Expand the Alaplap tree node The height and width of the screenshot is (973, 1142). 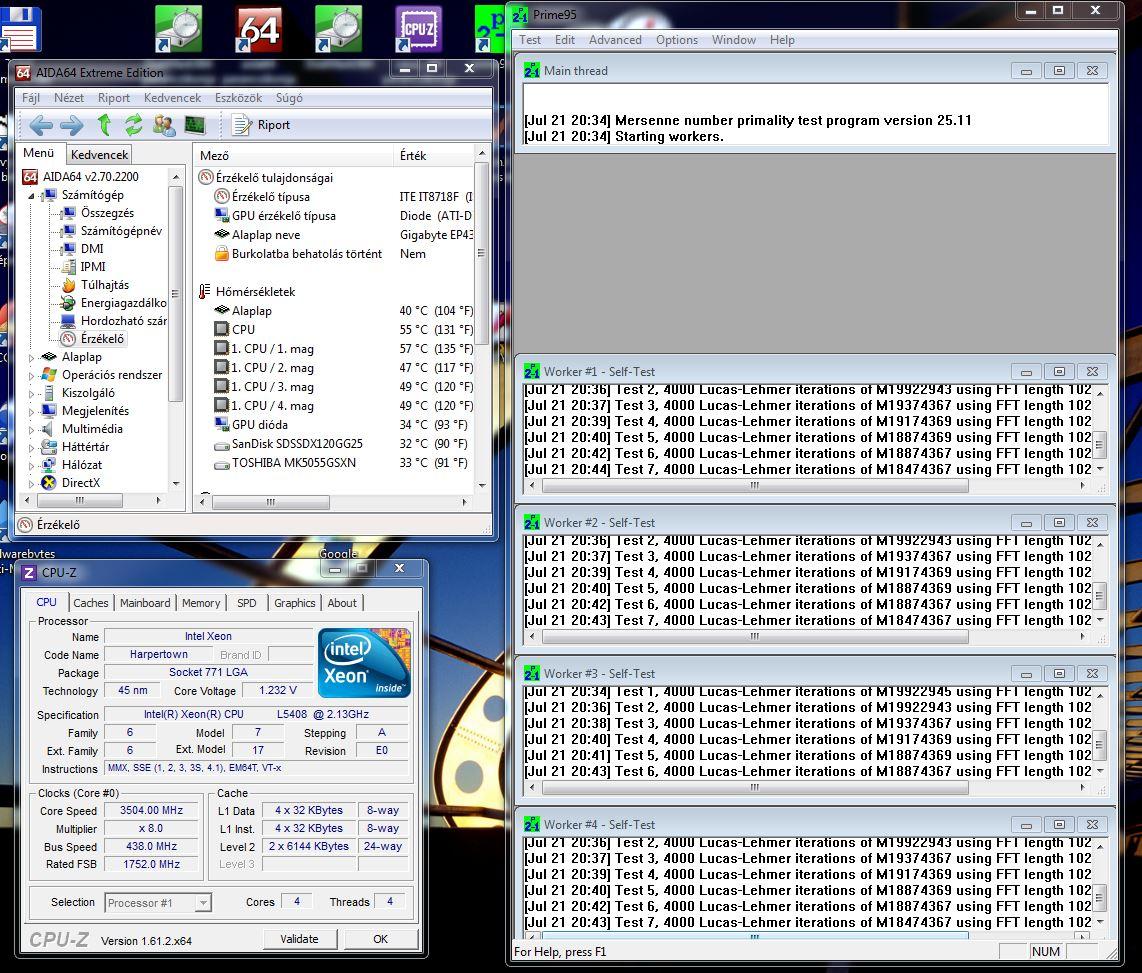click(31, 358)
